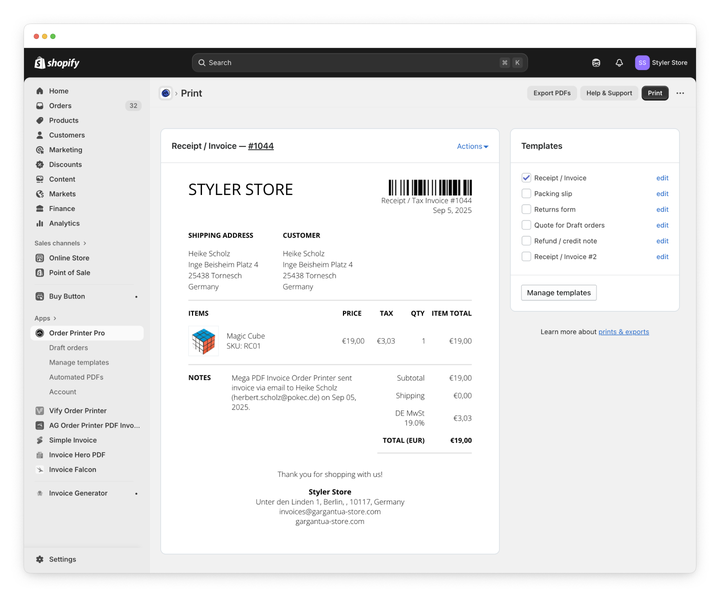Viewport: 720px width, 597px height.
Task: Open the Actions dropdown
Action: click(x=472, y=146)
